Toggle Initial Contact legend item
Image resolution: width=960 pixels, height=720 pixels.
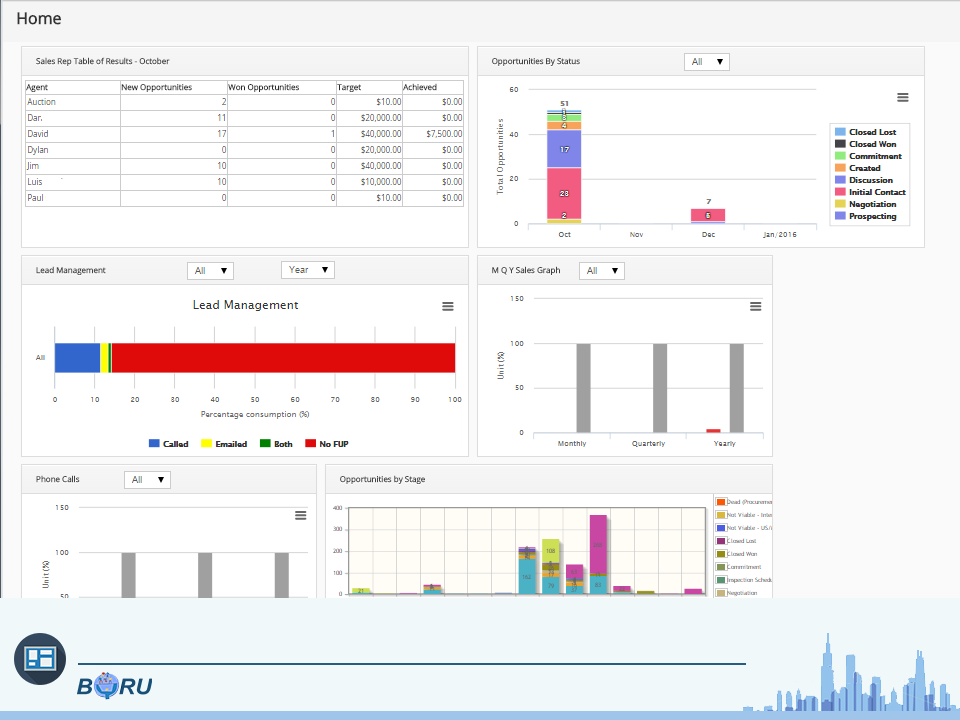pos(870,192)
